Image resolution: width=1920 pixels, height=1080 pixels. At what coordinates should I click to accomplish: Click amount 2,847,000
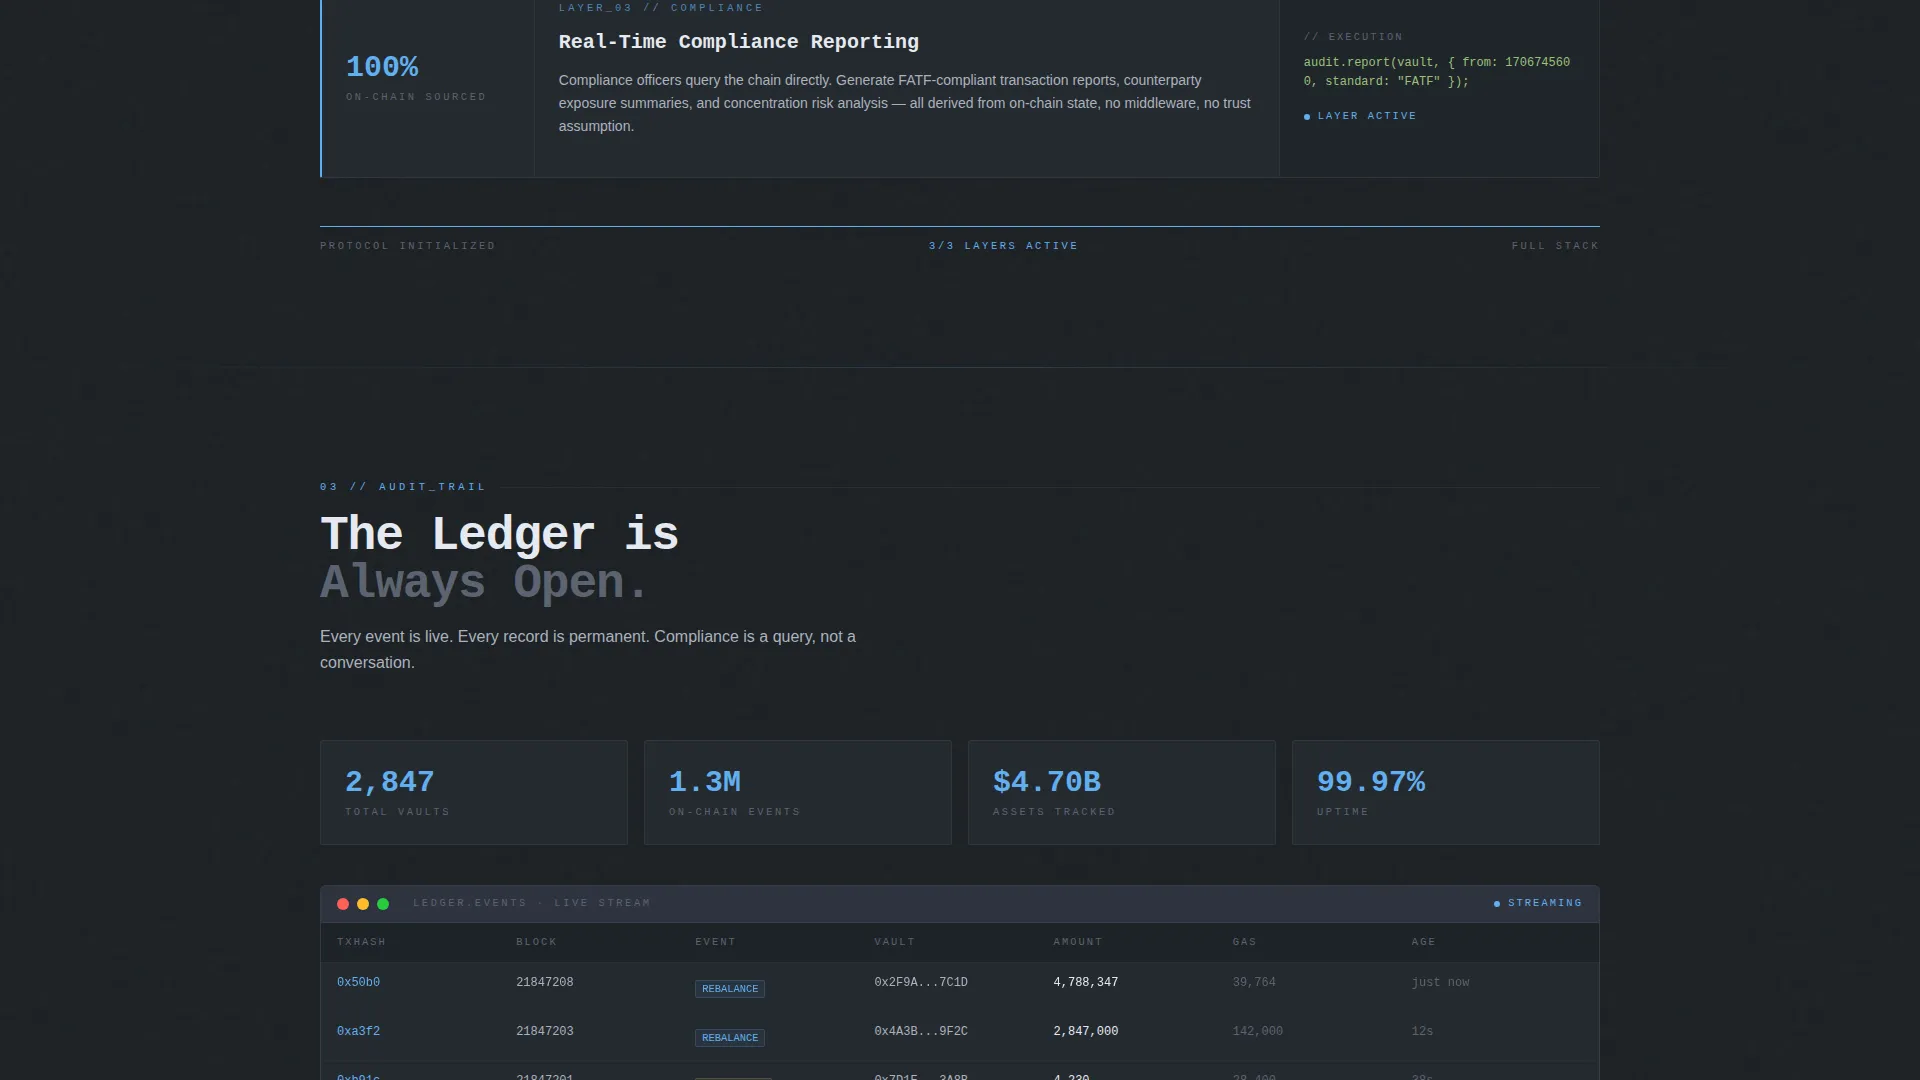point(1086,1031)
